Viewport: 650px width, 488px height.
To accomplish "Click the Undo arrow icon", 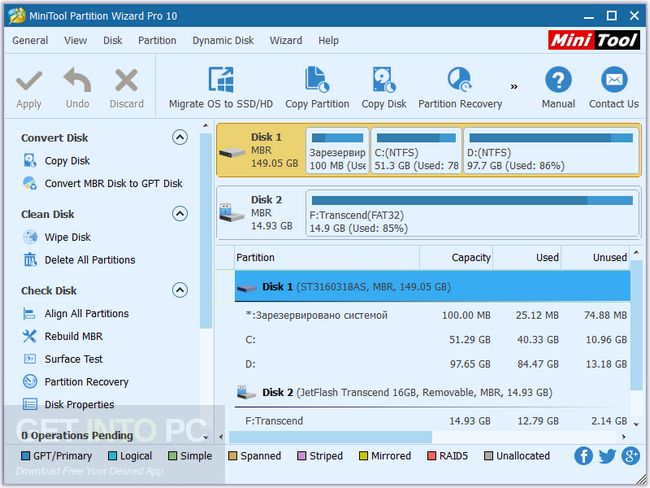I will point(77,80).
